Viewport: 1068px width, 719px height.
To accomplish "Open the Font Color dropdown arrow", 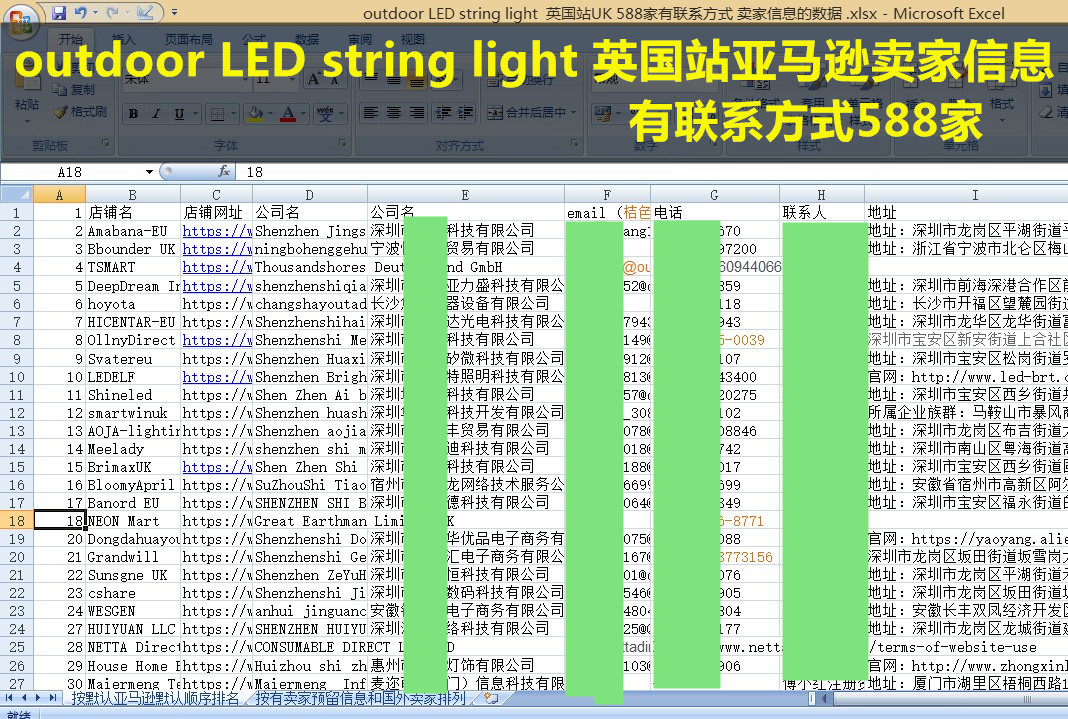I will [304, 114].
